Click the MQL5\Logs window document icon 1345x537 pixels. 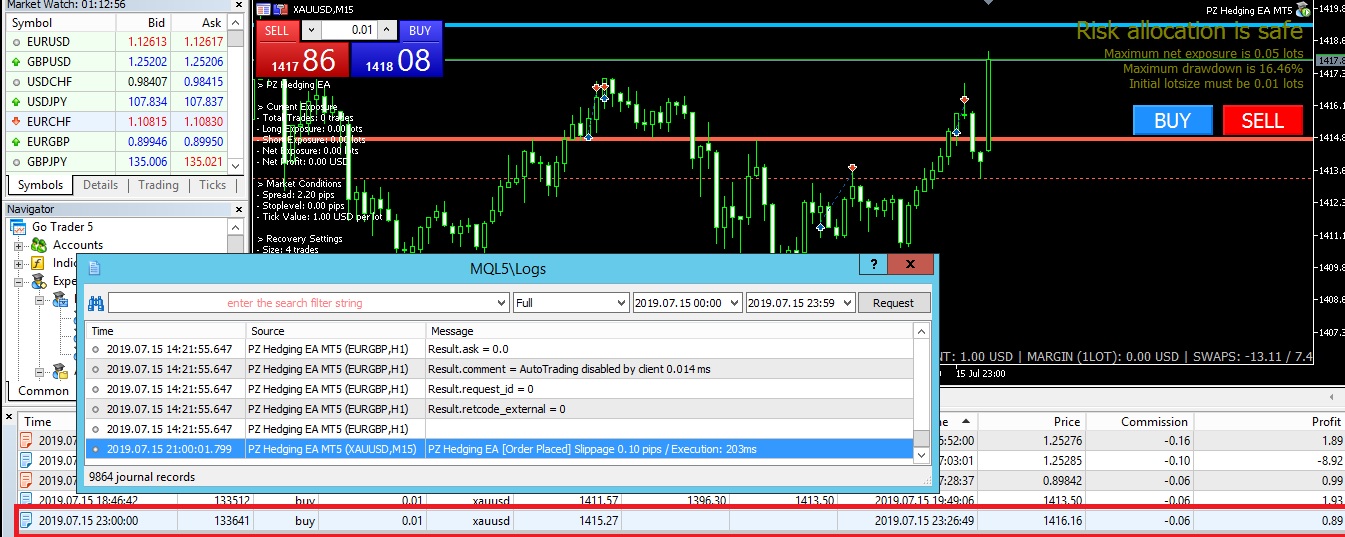[95, 267]
